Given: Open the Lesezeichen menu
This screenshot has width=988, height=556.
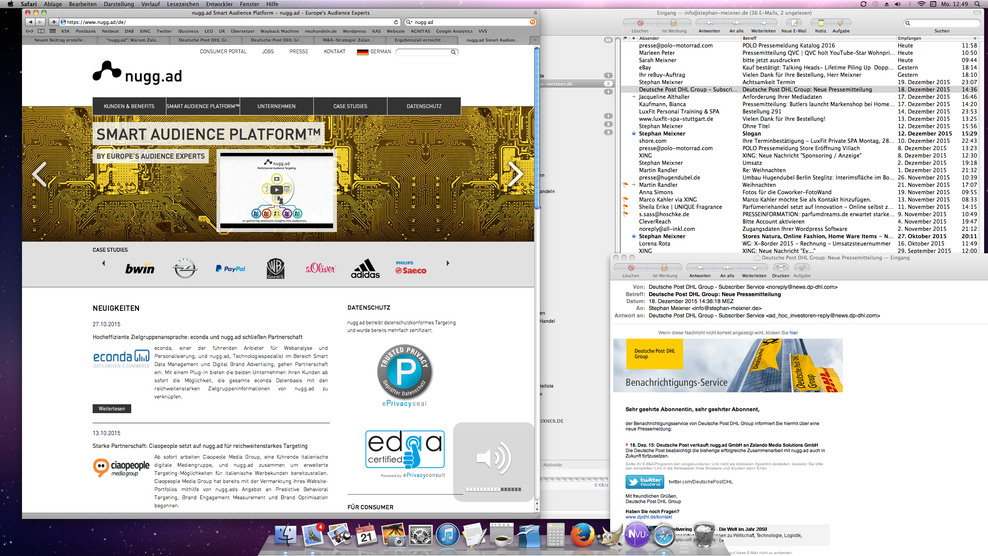Looking at the screenshot, I should [x=183, y=4].
